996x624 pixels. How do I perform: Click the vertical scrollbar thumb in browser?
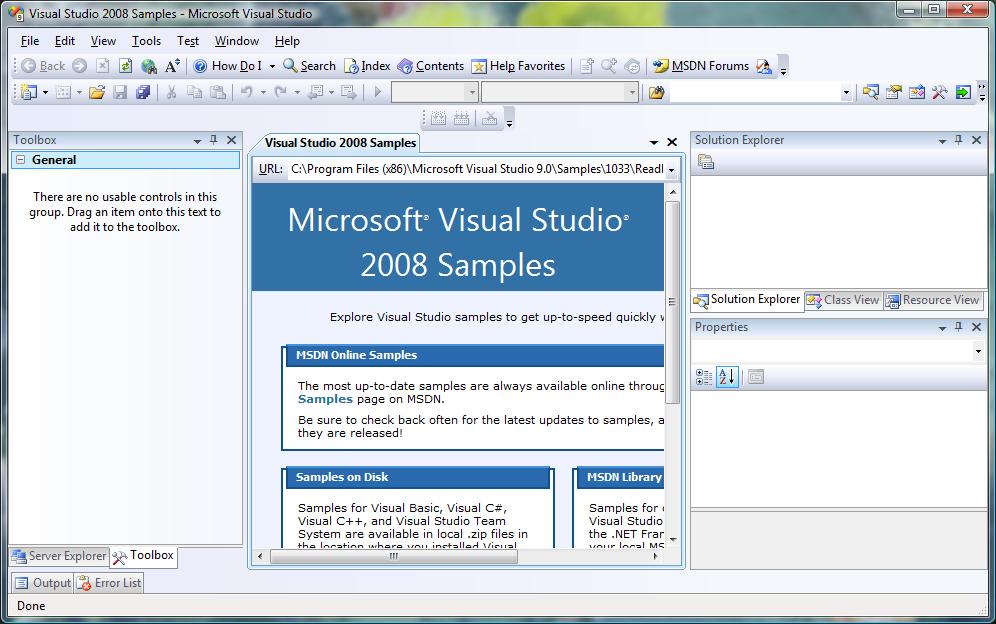click(x=672, y=302)
